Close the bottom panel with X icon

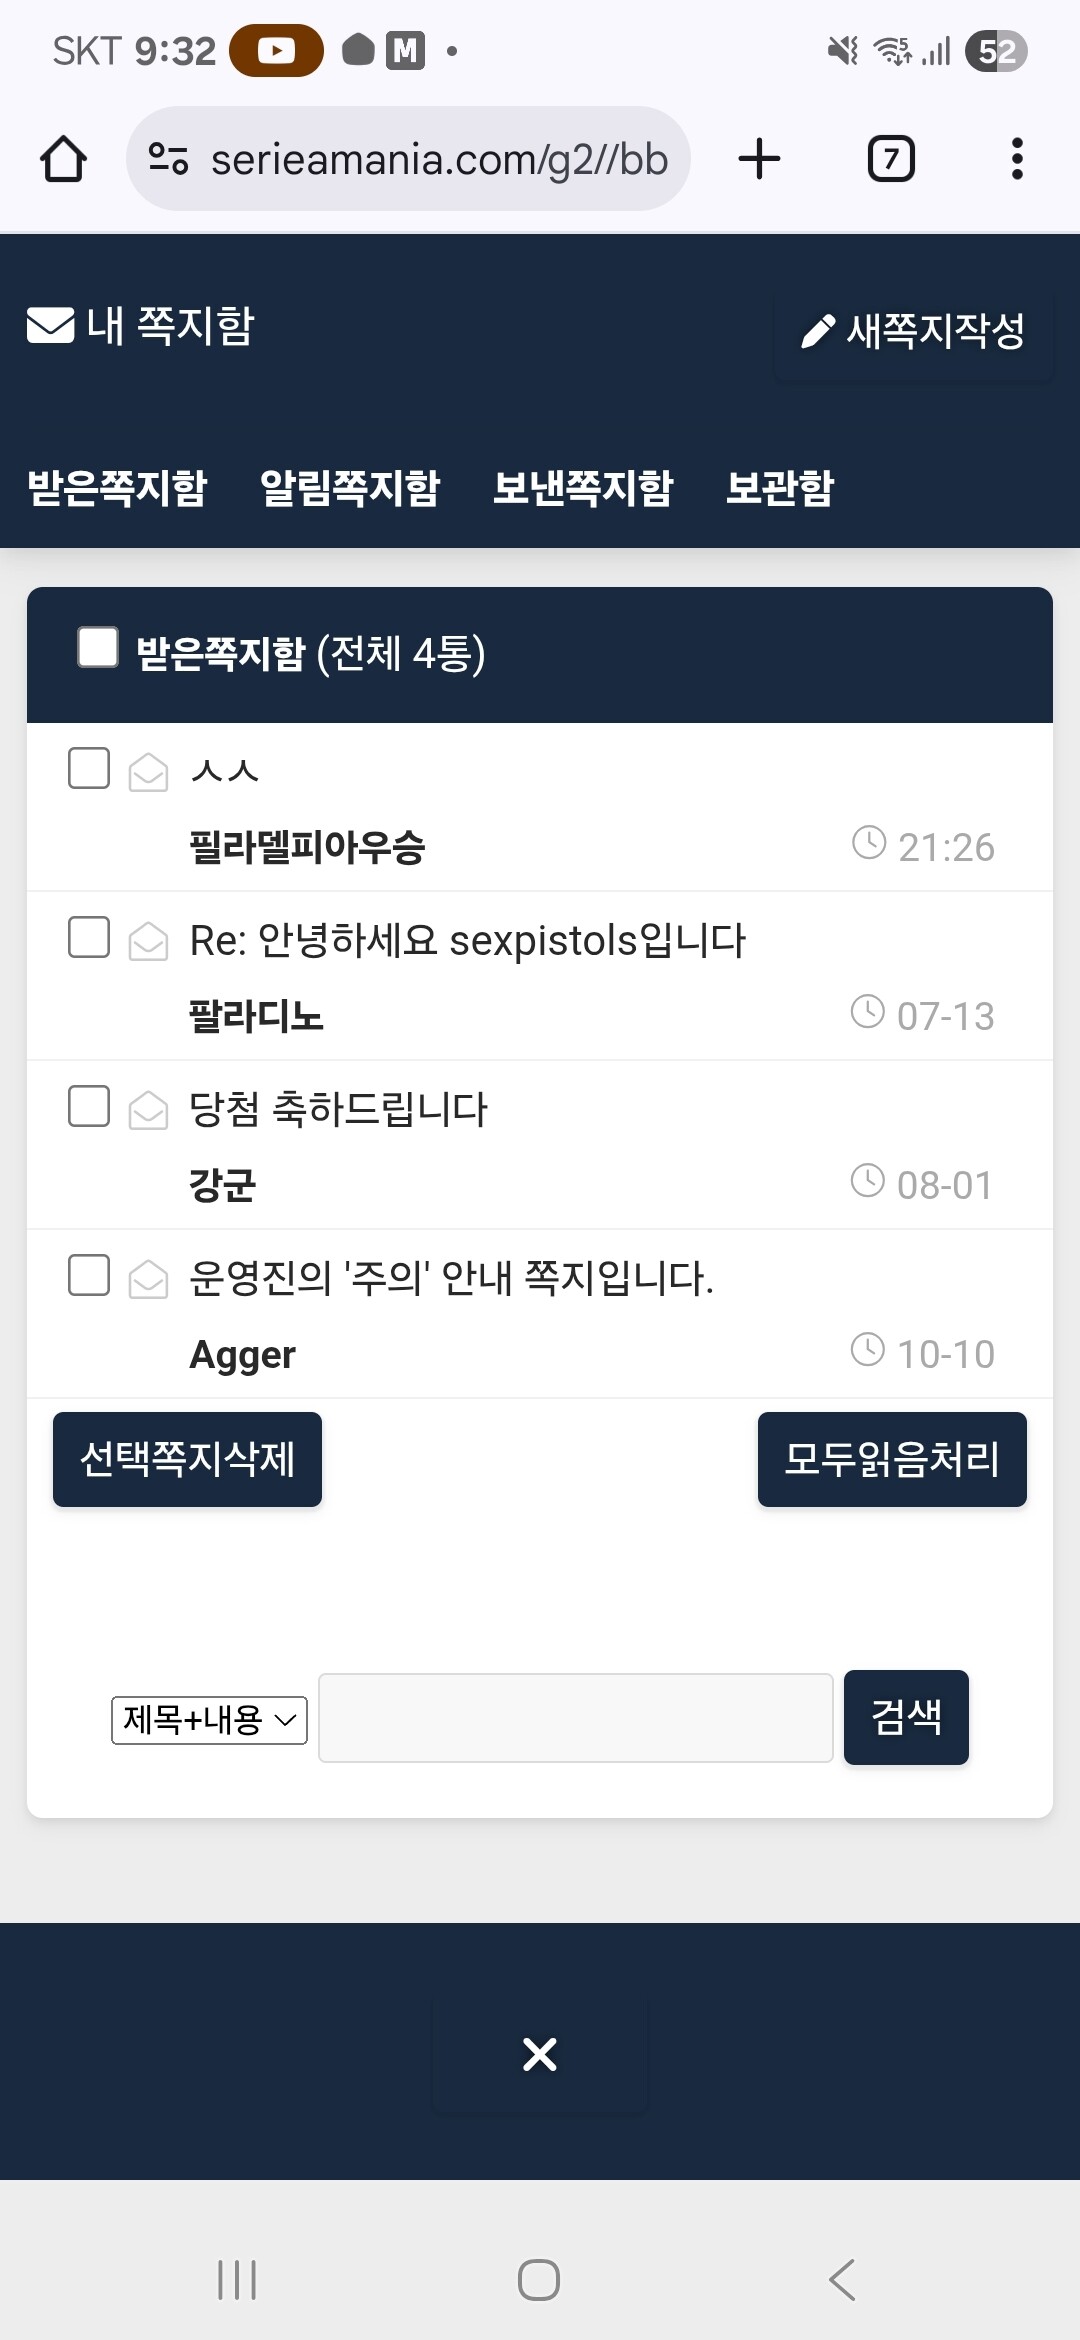tap(540, 2054)
